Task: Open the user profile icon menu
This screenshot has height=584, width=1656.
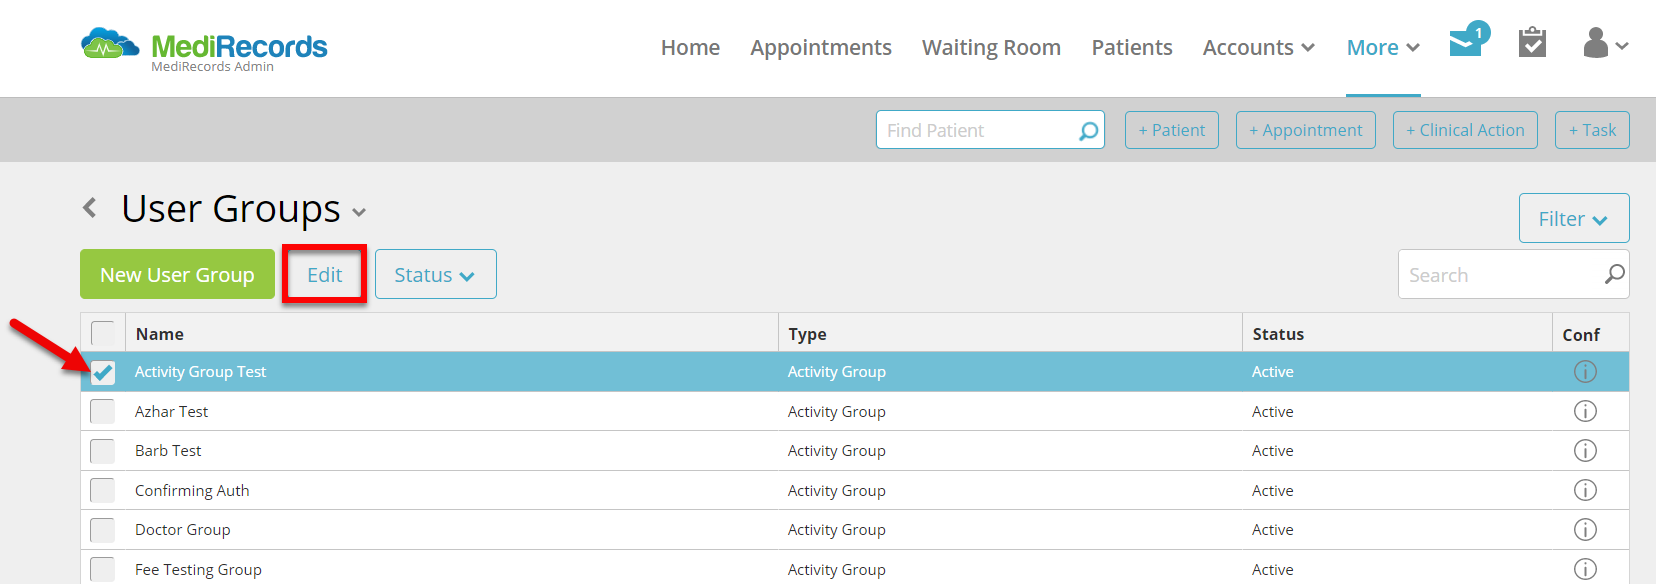Action: (x=1606, y=43)
